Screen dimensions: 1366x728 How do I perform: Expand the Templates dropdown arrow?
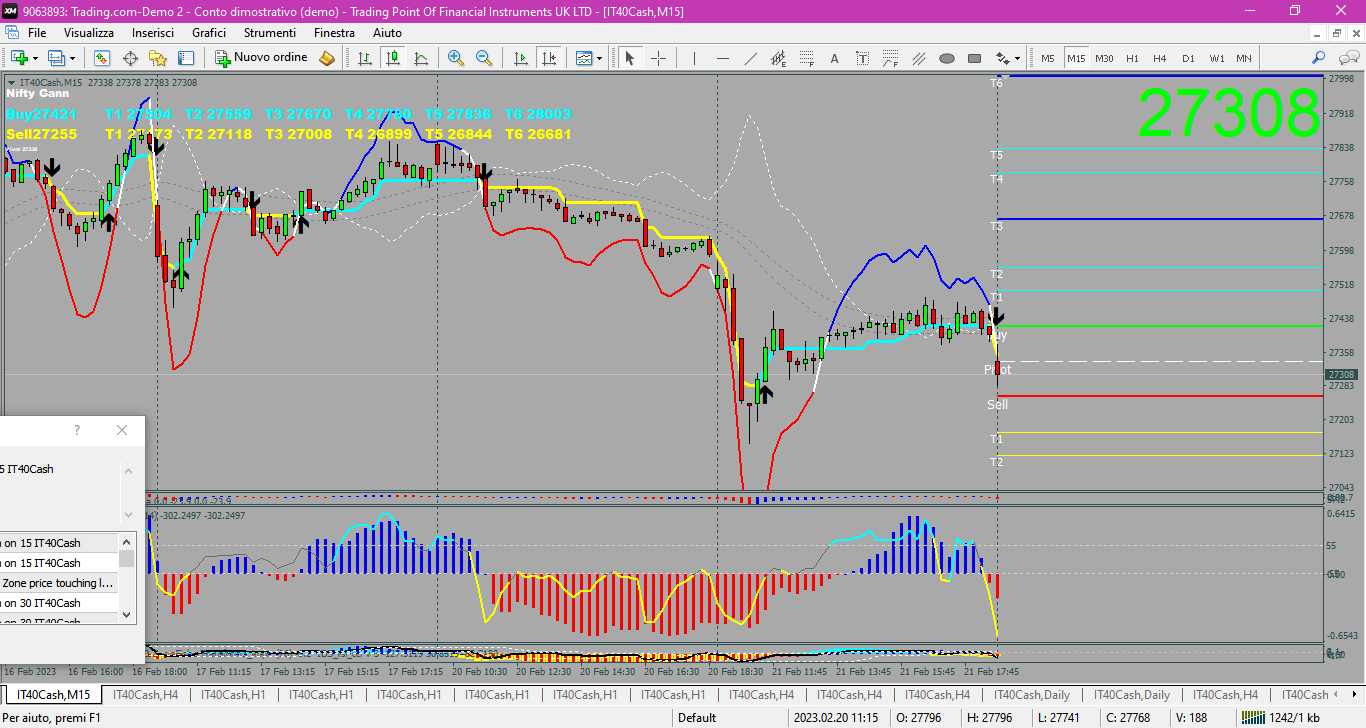pos(599,58)
